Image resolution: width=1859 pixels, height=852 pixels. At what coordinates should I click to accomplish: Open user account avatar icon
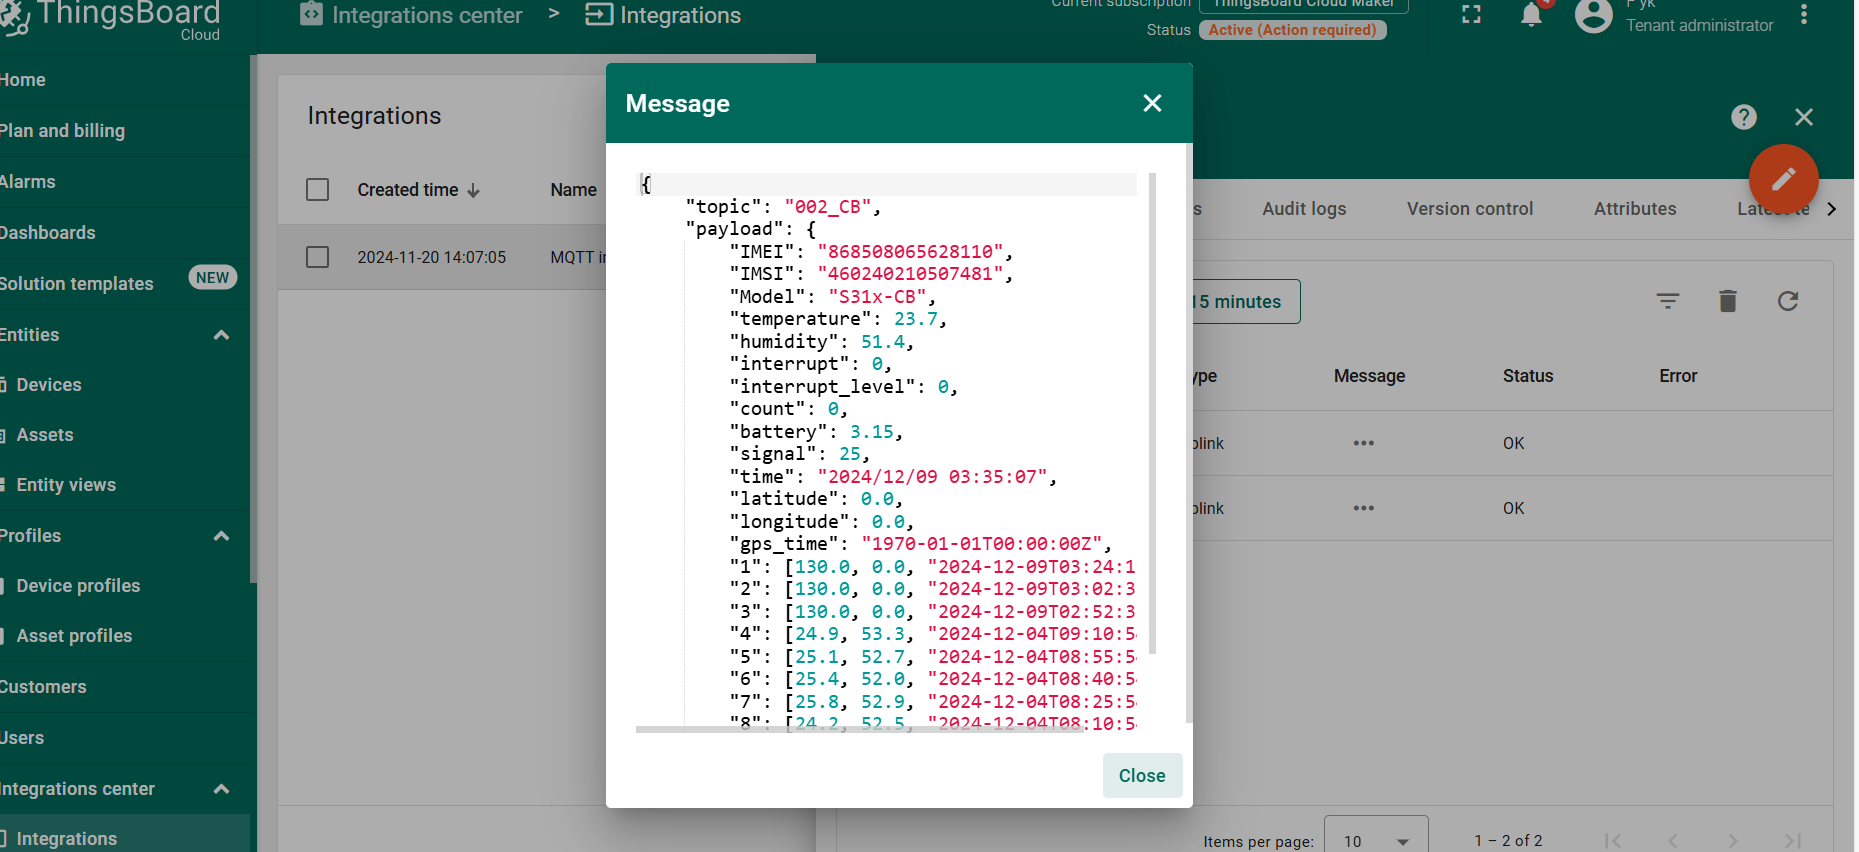click(x=1594, y=15)
